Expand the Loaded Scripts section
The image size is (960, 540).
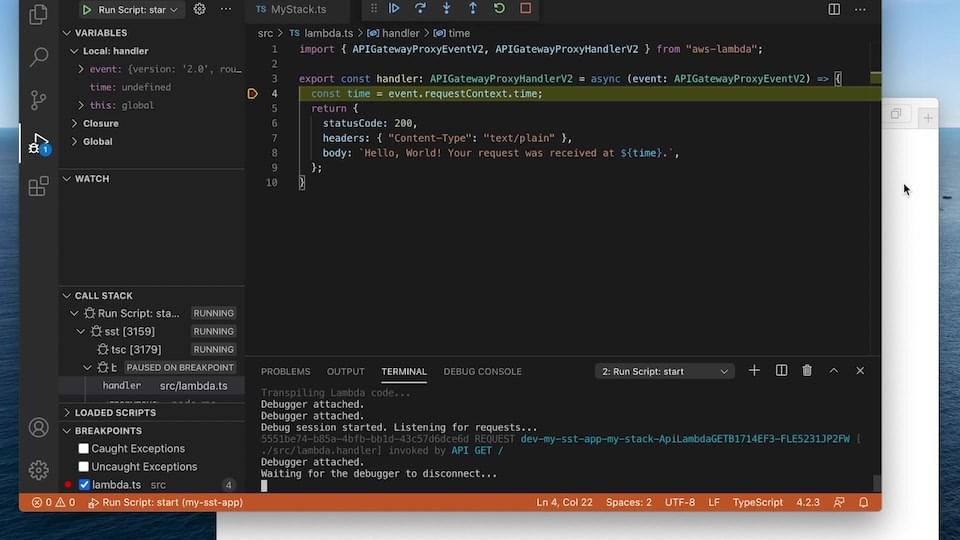(x=115, y=412)
